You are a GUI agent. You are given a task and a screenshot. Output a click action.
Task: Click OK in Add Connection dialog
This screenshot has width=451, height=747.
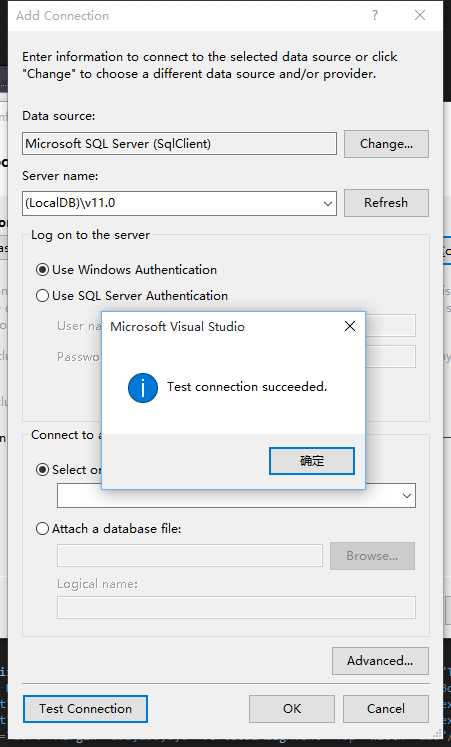pyautogui.click(x=292, y=709)
